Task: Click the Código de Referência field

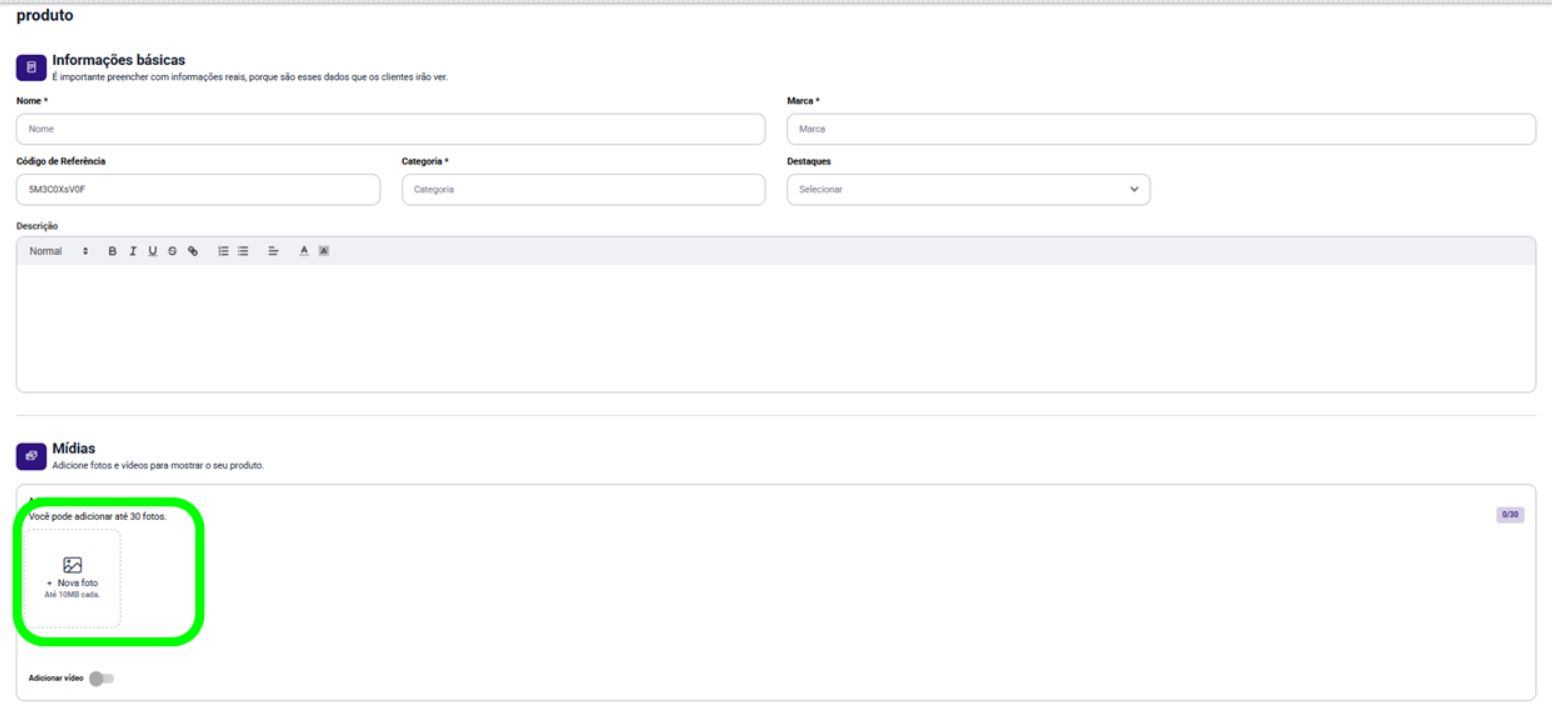Action: [x=198, y=189]
